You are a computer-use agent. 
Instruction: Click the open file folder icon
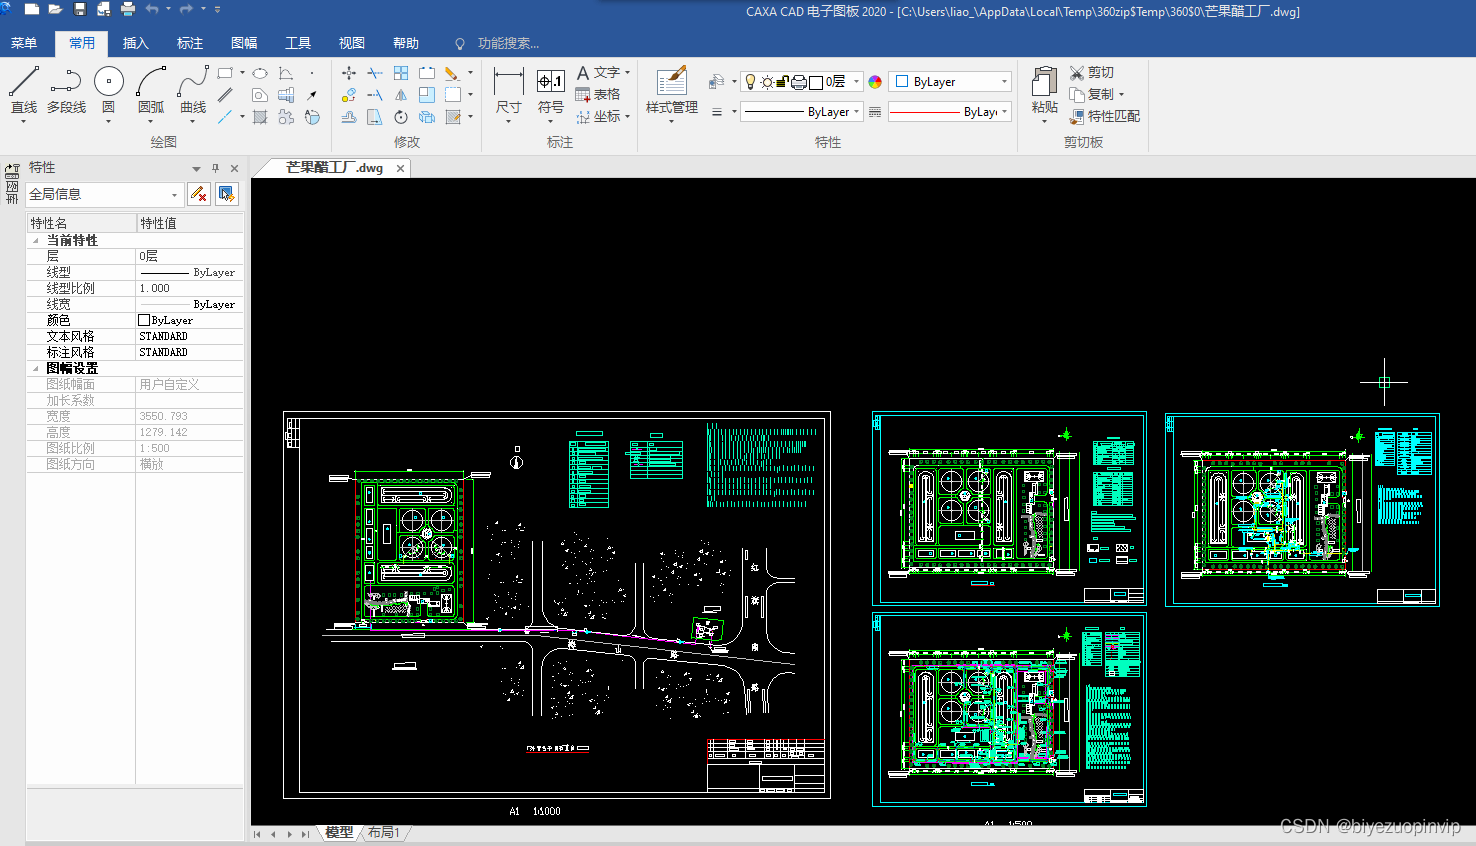pyautogui.click(x=55, y=9)
